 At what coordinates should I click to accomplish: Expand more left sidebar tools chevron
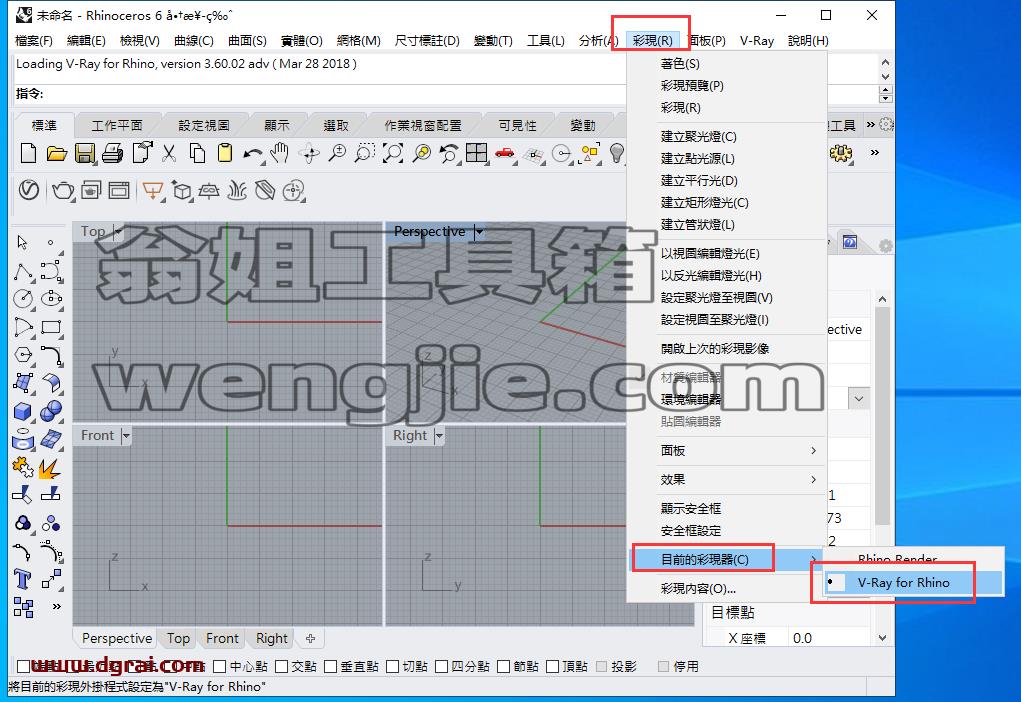[x=57, y=607]
